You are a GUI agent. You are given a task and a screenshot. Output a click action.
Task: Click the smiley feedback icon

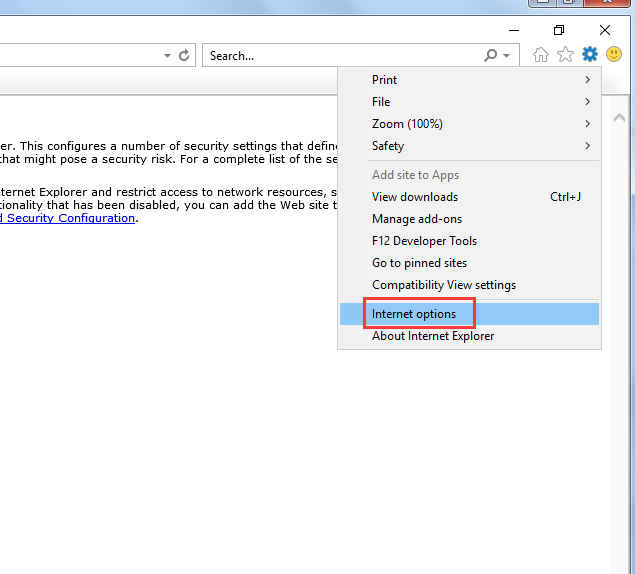pos(614,54)
